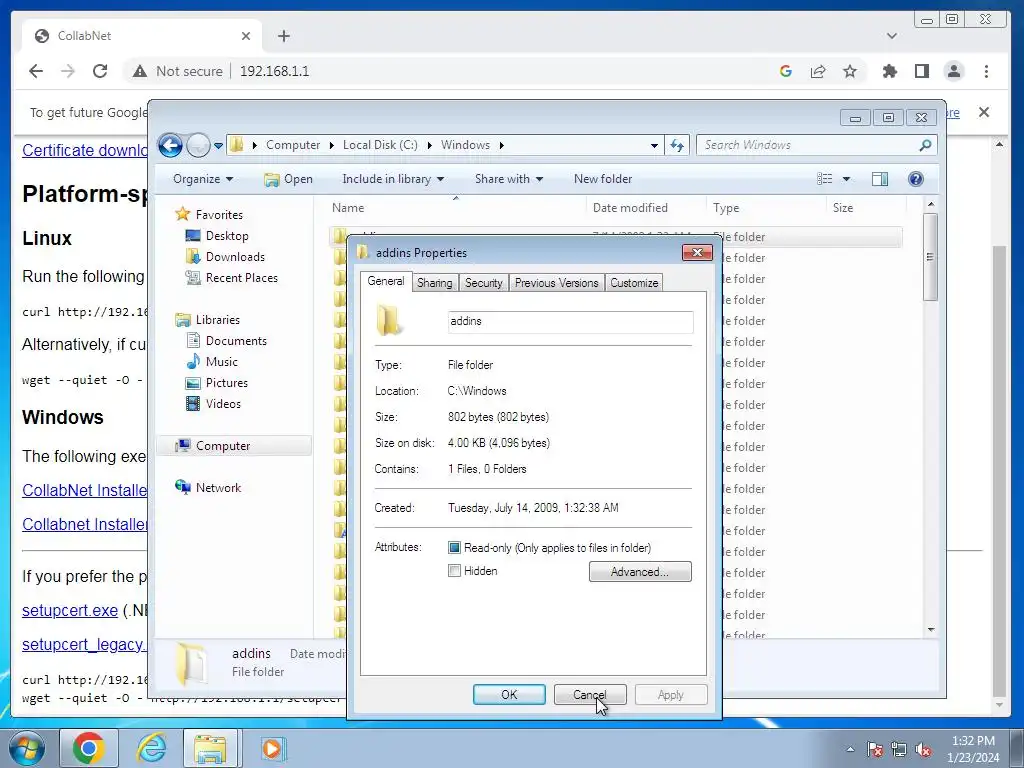Select Network in navigation pane
The width and height of the screenshot is (1024, 768).
click(208, 488)
